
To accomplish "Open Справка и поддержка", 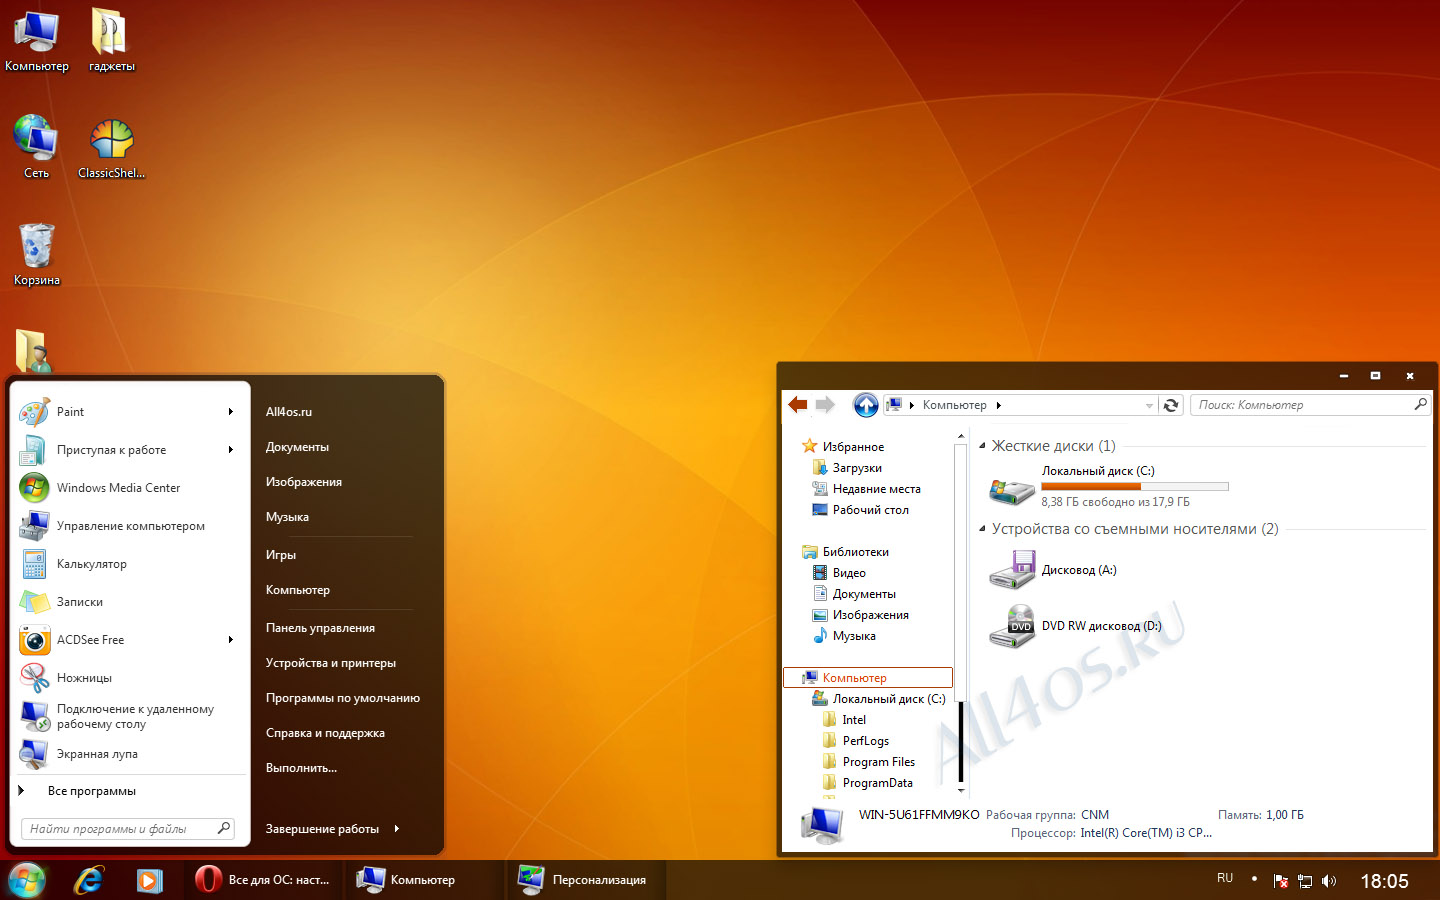I will pos(325,733).
